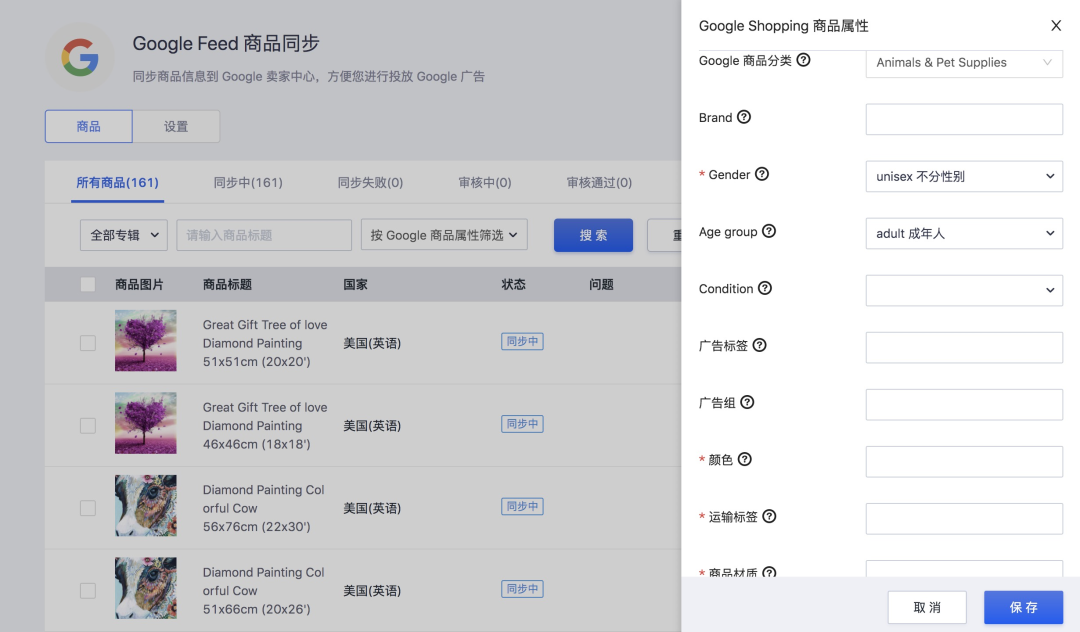Check the Tree of love 51x51cm row checkbox
The height and width of the screenshot is (632, 1080).
[x=87, y=343]
